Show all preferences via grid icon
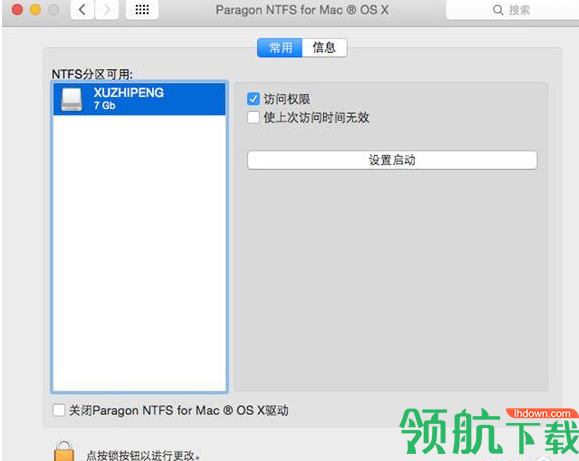Viewport: 579px width, 461px height. [142, 10]
